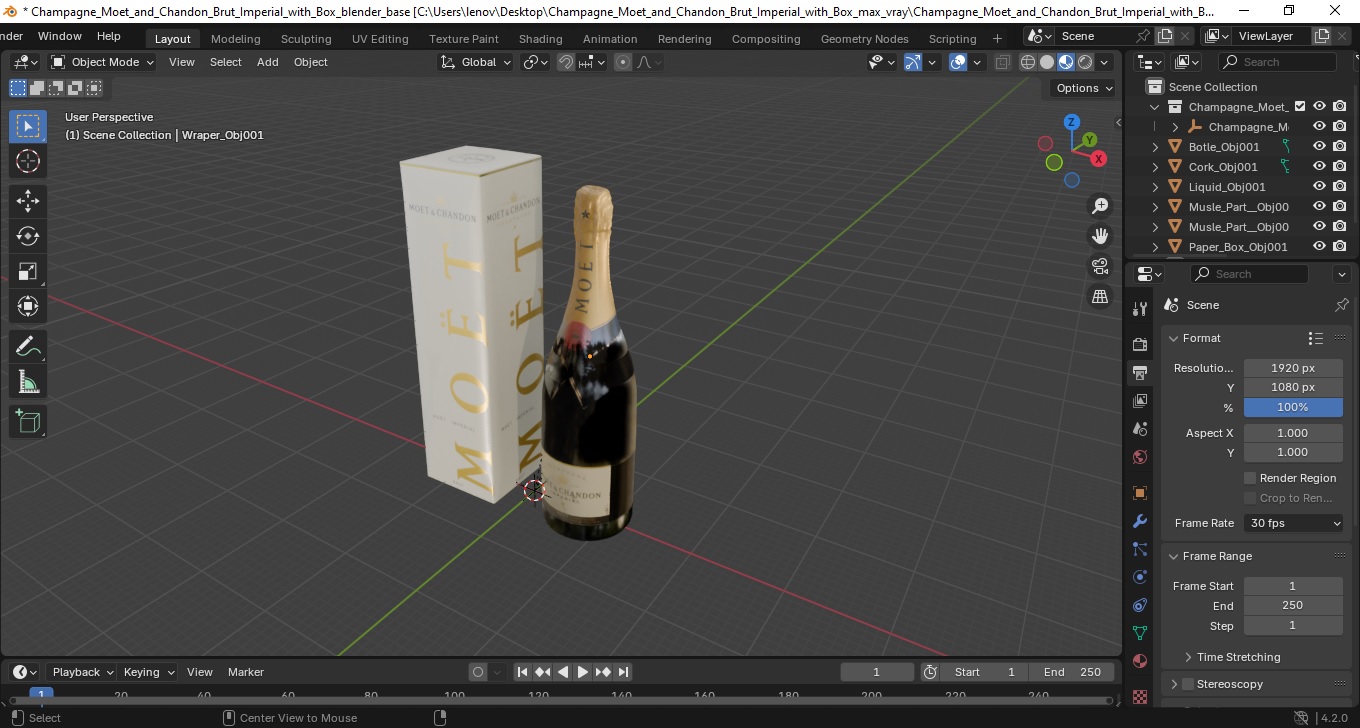Collapse the Frame Range panel
The image size is (1360, 728).
pyautogui.click(x=1174, y=556)
